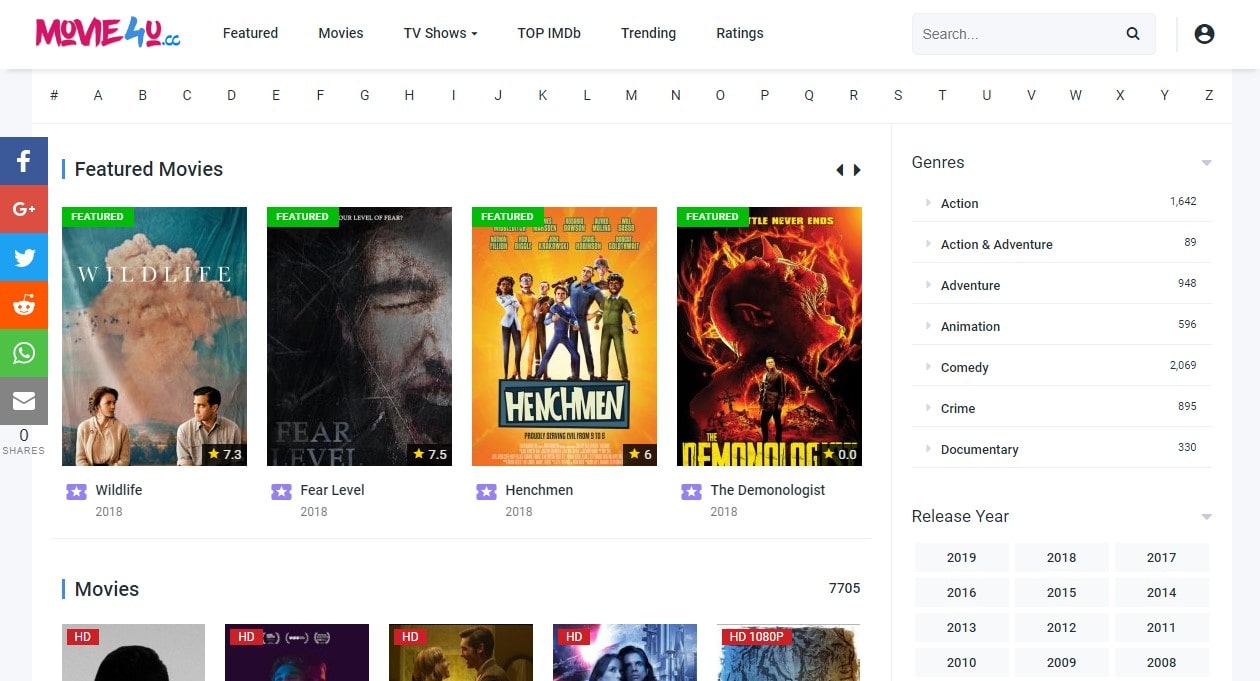Screen dimensions: 1260x681
Task: Filter by release year 2014
Action: pos(1162,592)
